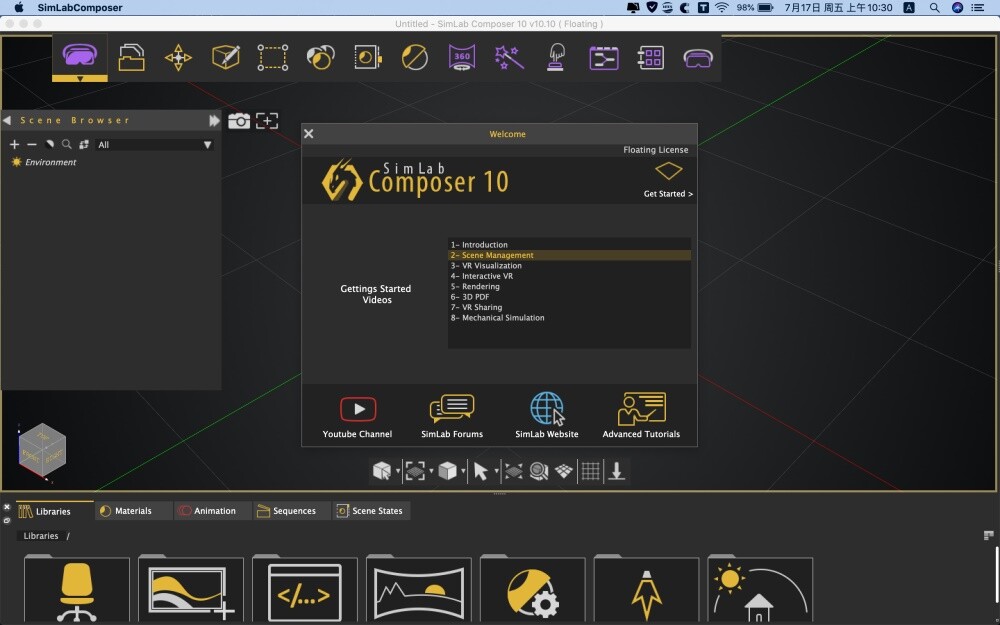This screenshot has height=625, width=1000.
Task: Activate the dashed rectangle selection tool
Action: coord(273,57)
